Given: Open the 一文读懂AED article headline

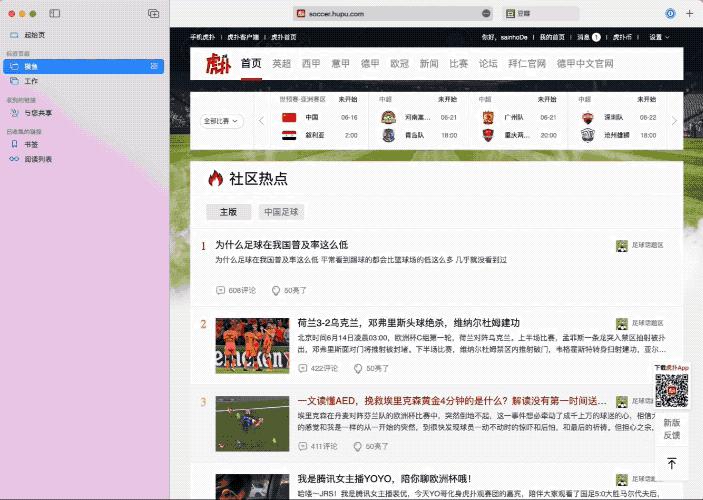Looking at the screenshot, I should [x=452, y=401].
